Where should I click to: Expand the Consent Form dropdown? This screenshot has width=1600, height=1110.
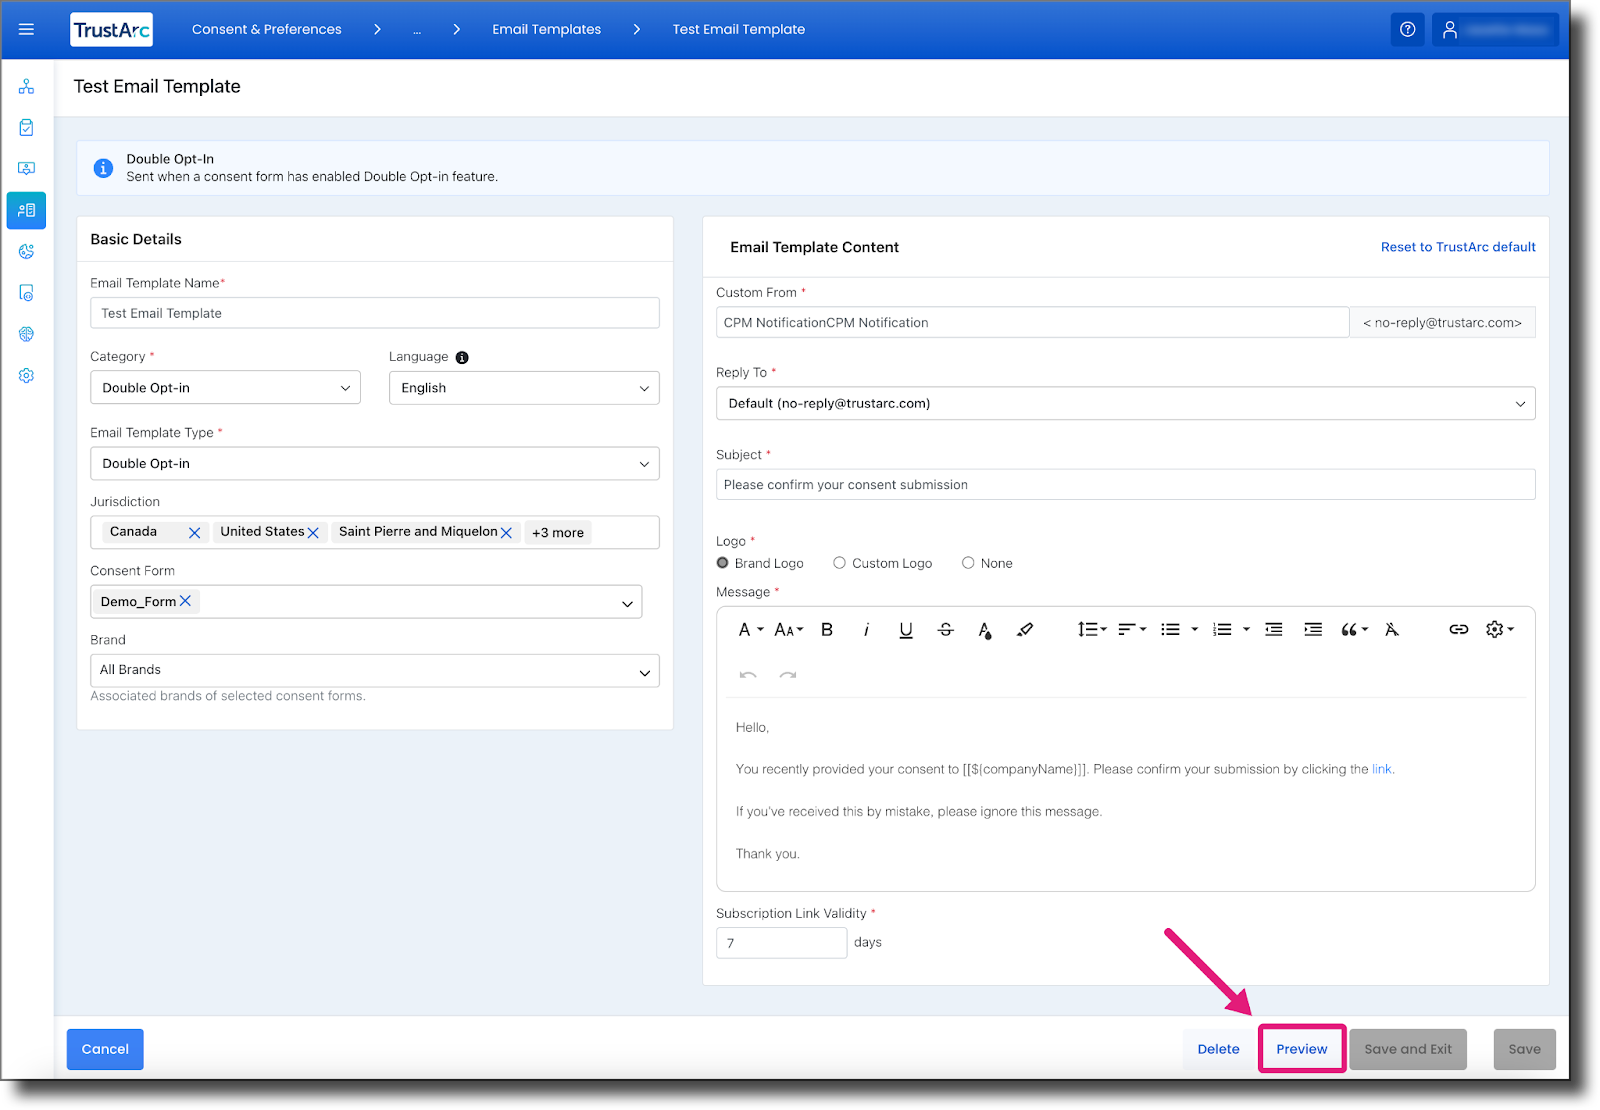click(627, 603)
